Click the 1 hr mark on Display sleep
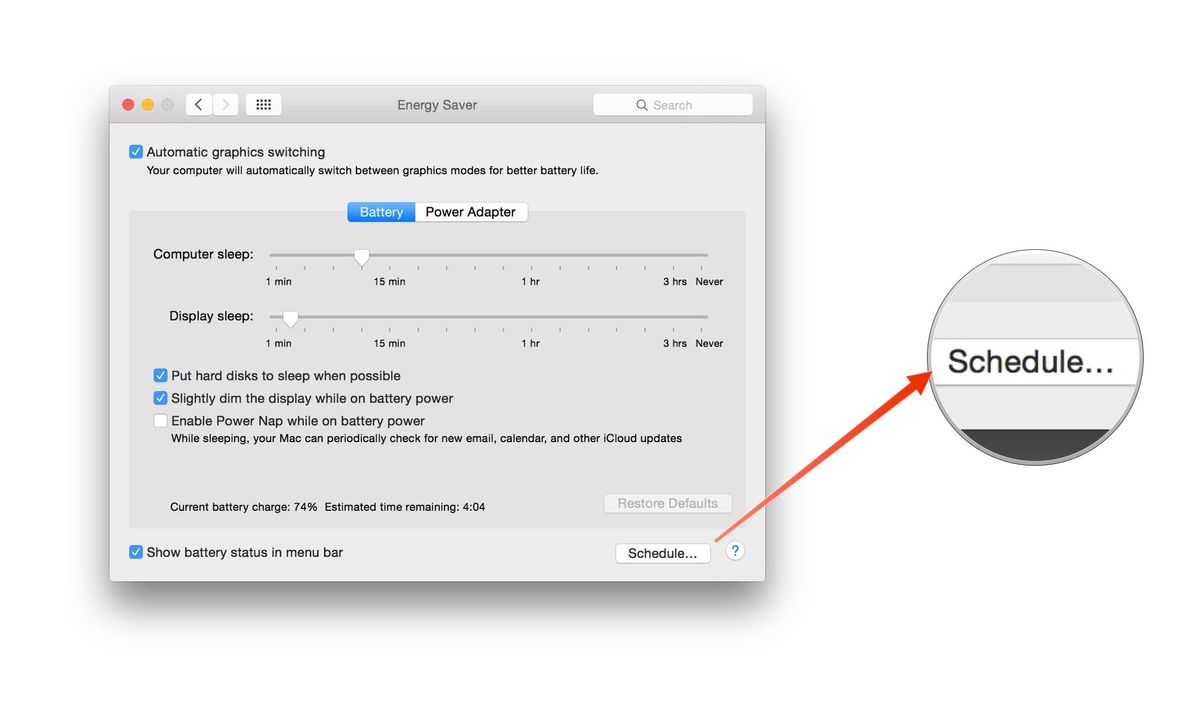Screen dimensions: 1200x715 [530, 343]
